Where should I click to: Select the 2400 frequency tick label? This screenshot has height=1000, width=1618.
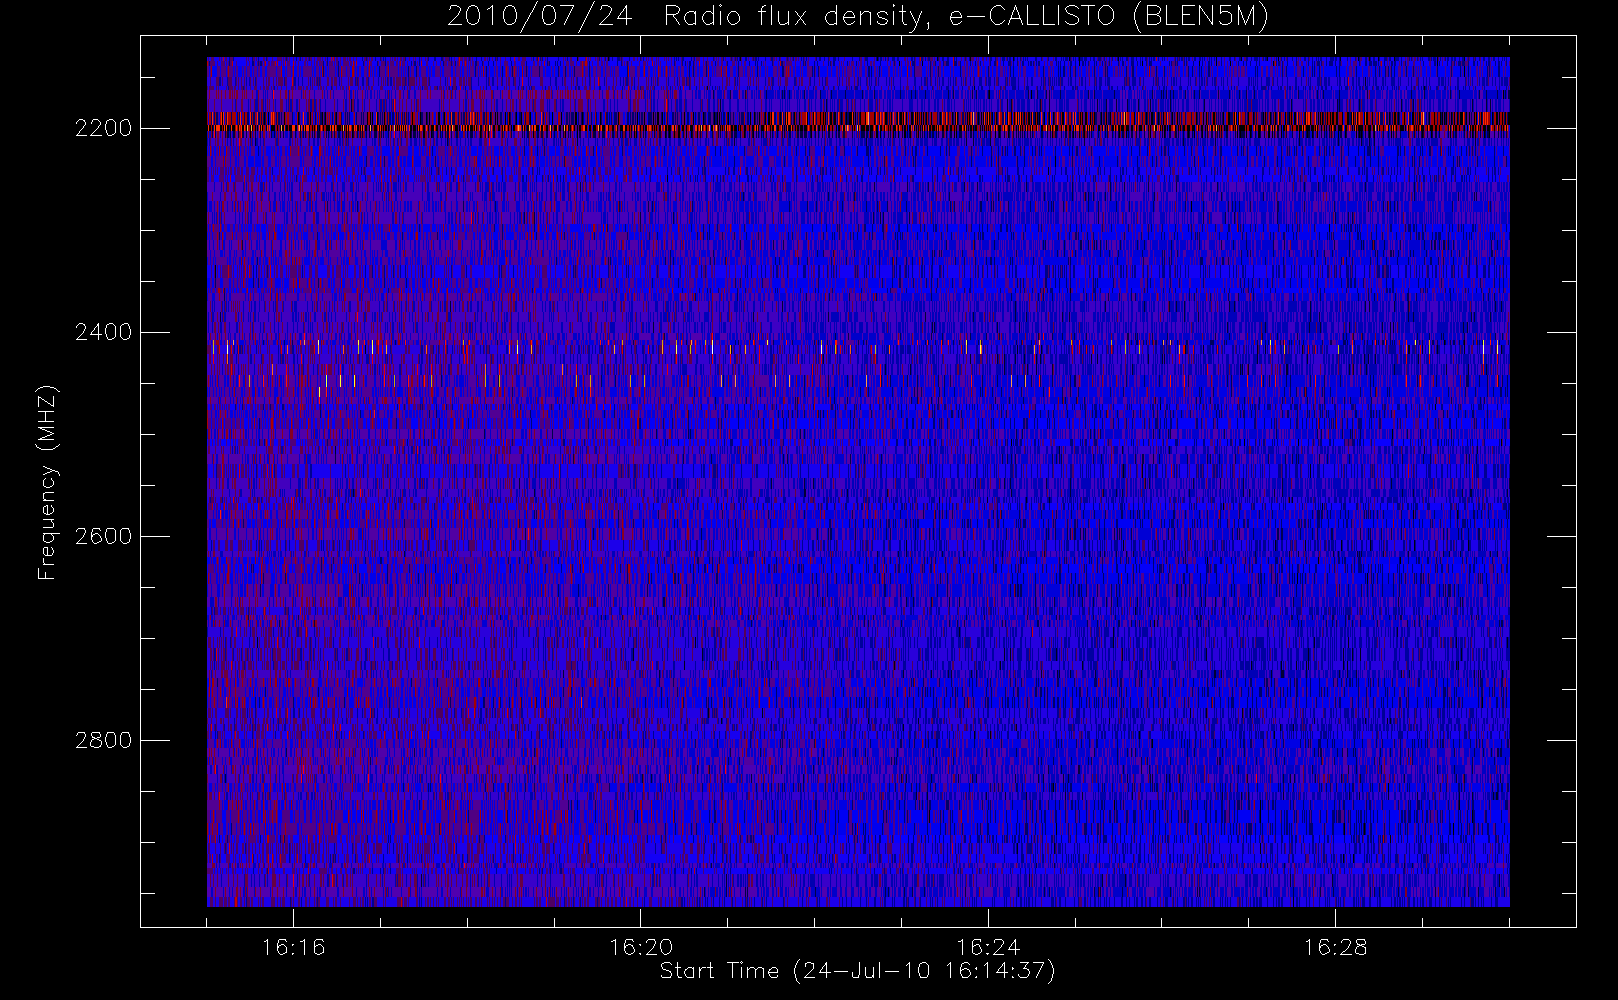tap(104, 333)
